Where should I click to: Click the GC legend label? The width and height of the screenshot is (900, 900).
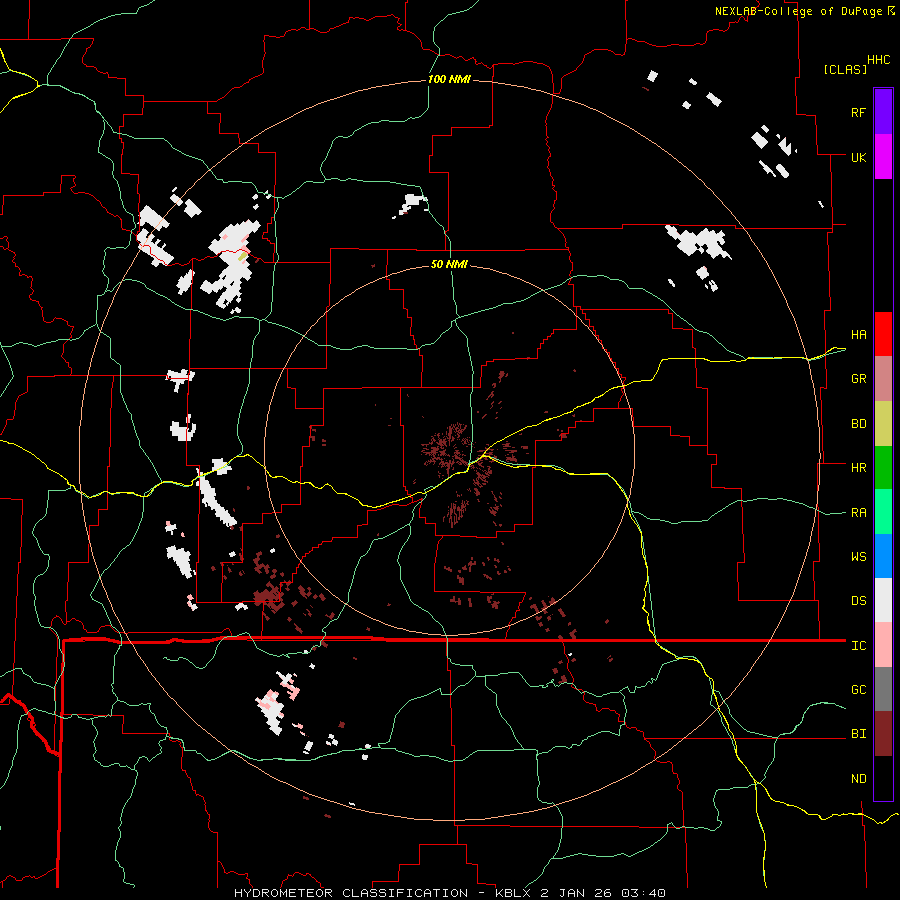coord(859,690)
